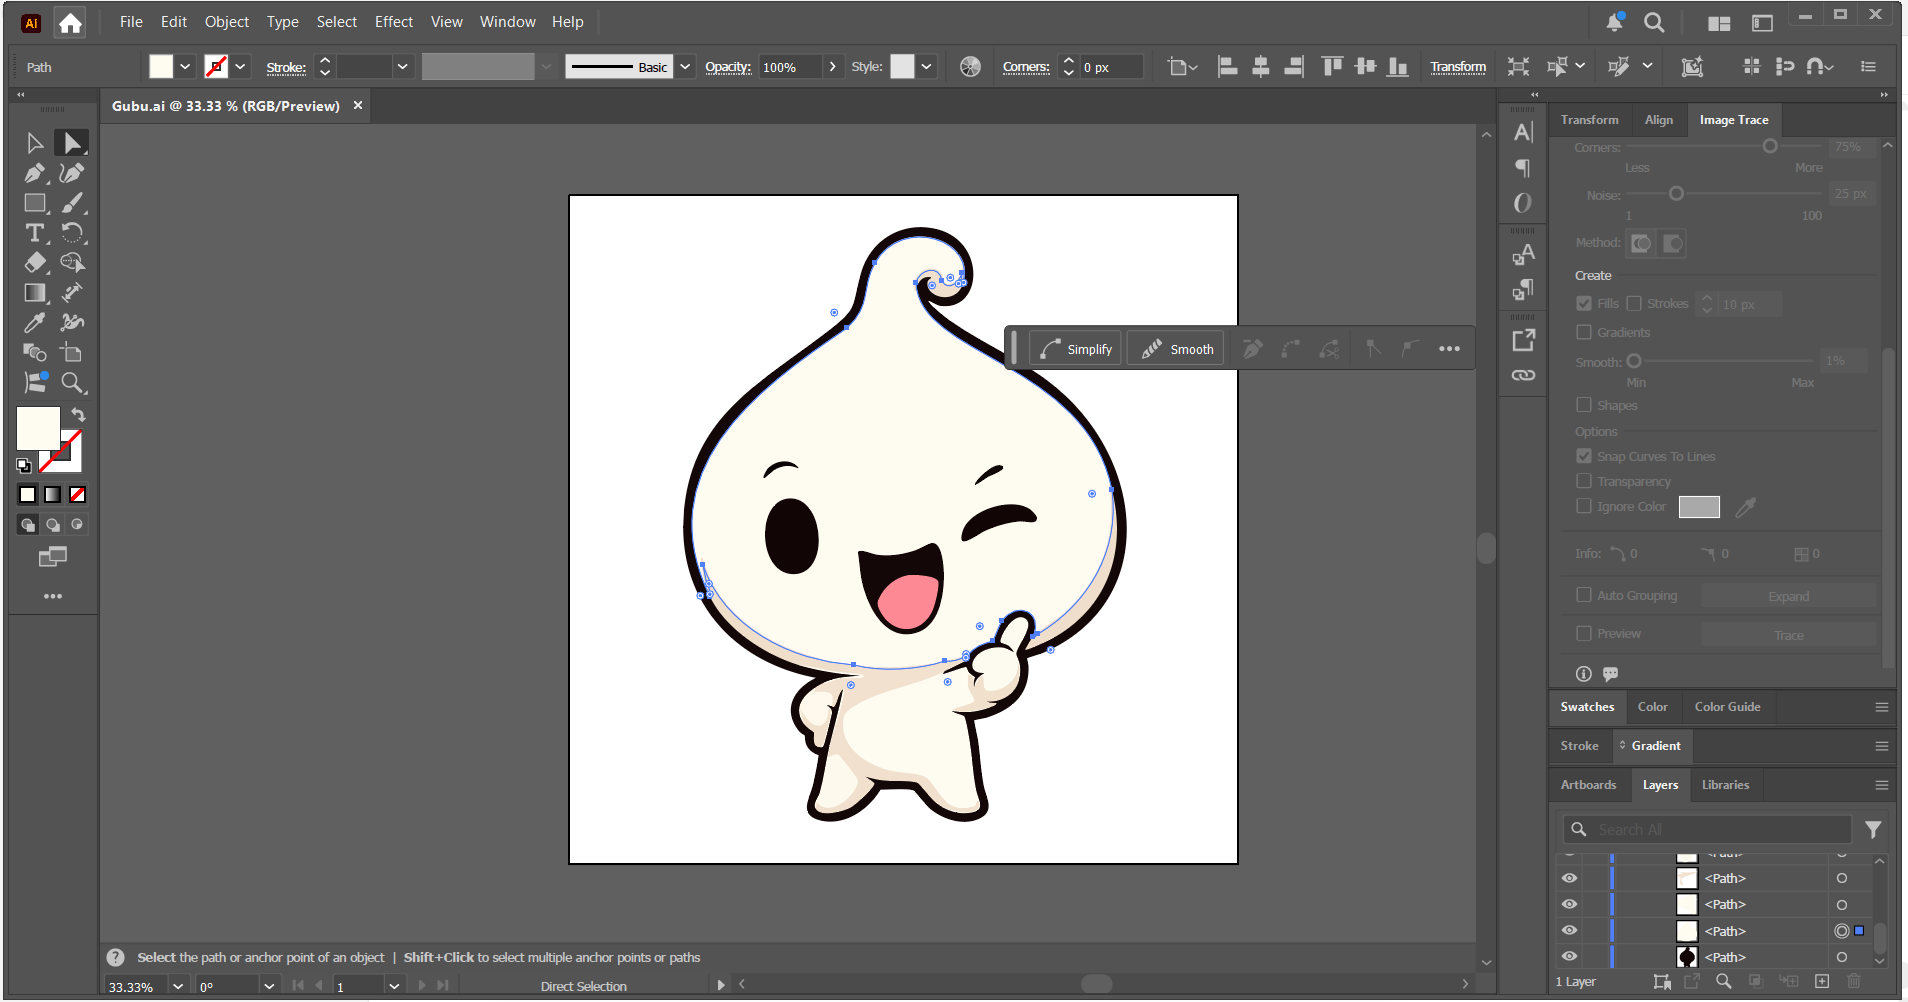Toggle Ignore Color checkbox
This screenshot has height=1002, width=1908.
(x=1584, y=506)
